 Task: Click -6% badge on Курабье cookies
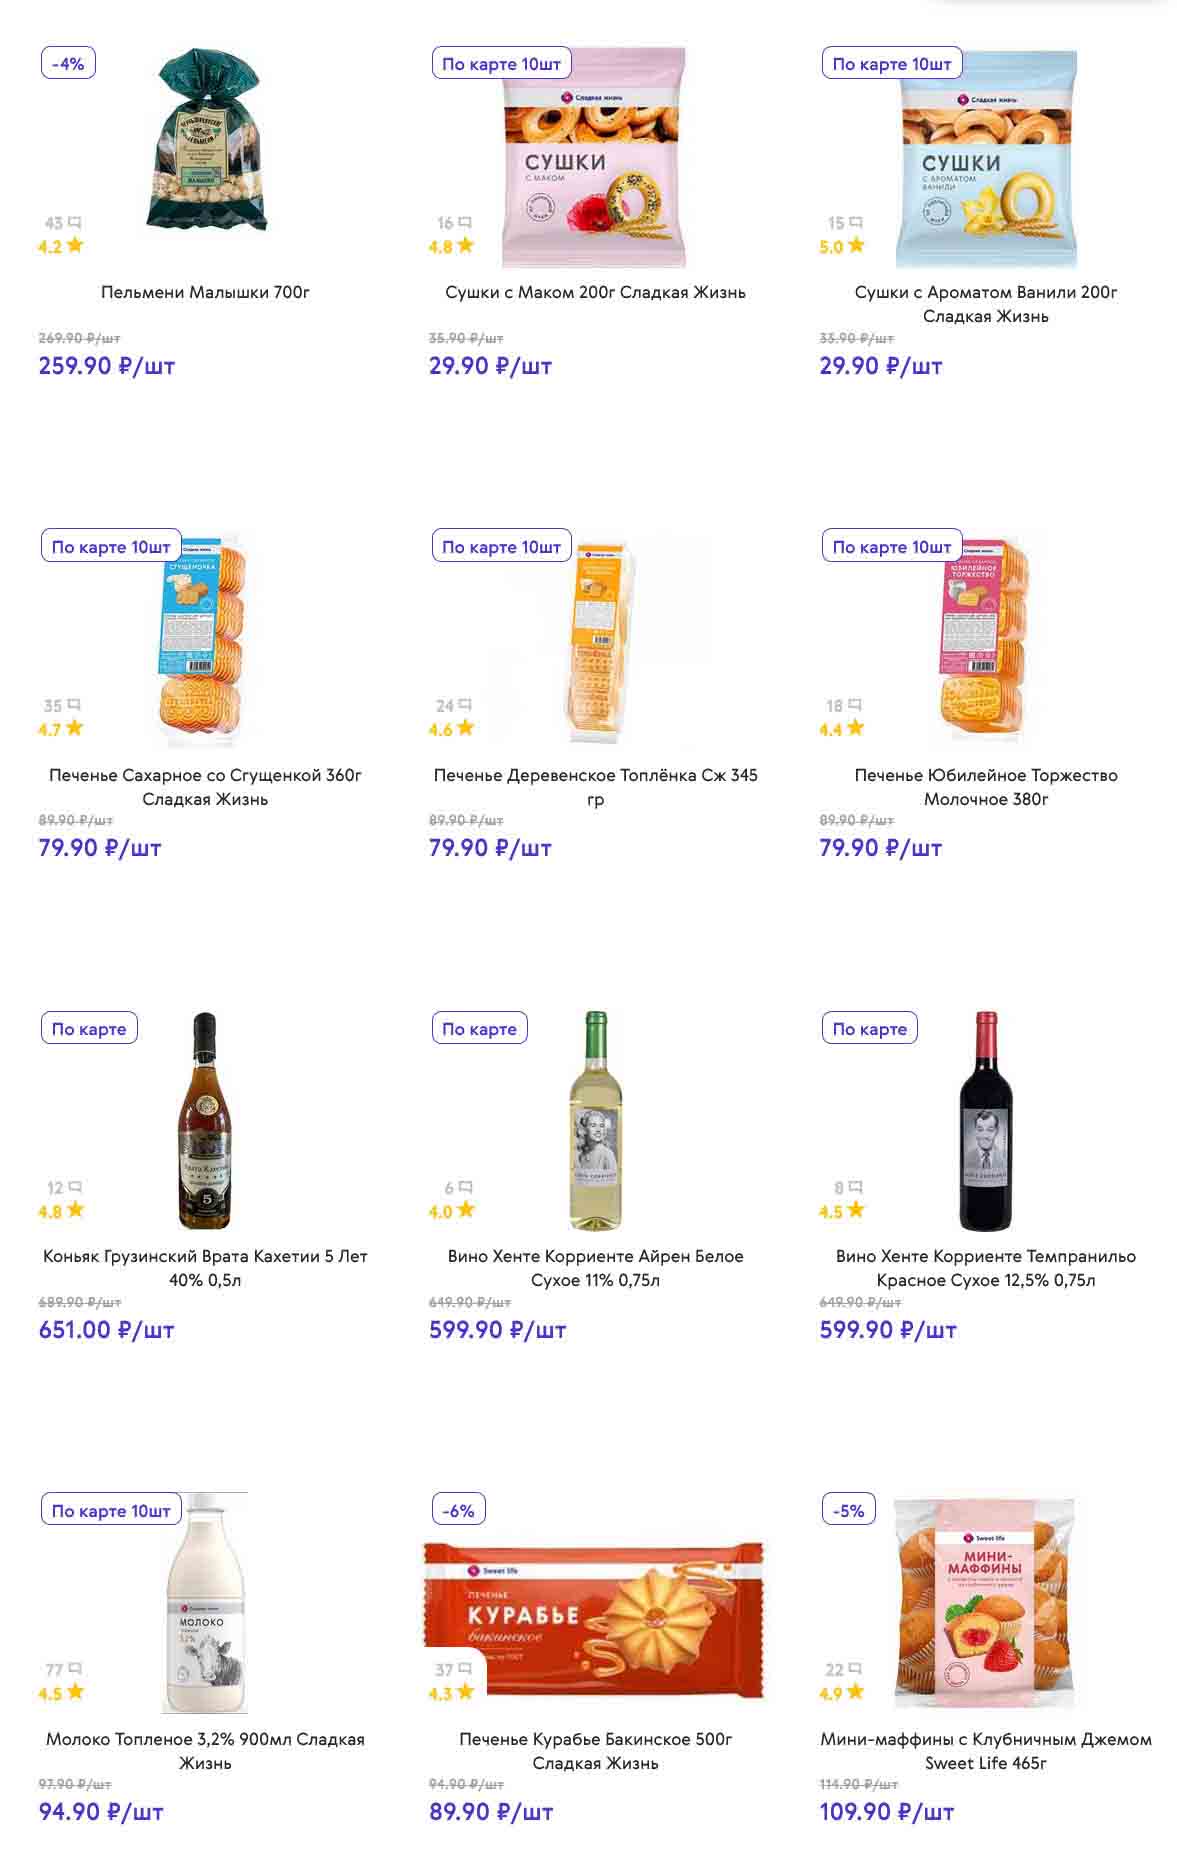click(x=458, y=1510)
